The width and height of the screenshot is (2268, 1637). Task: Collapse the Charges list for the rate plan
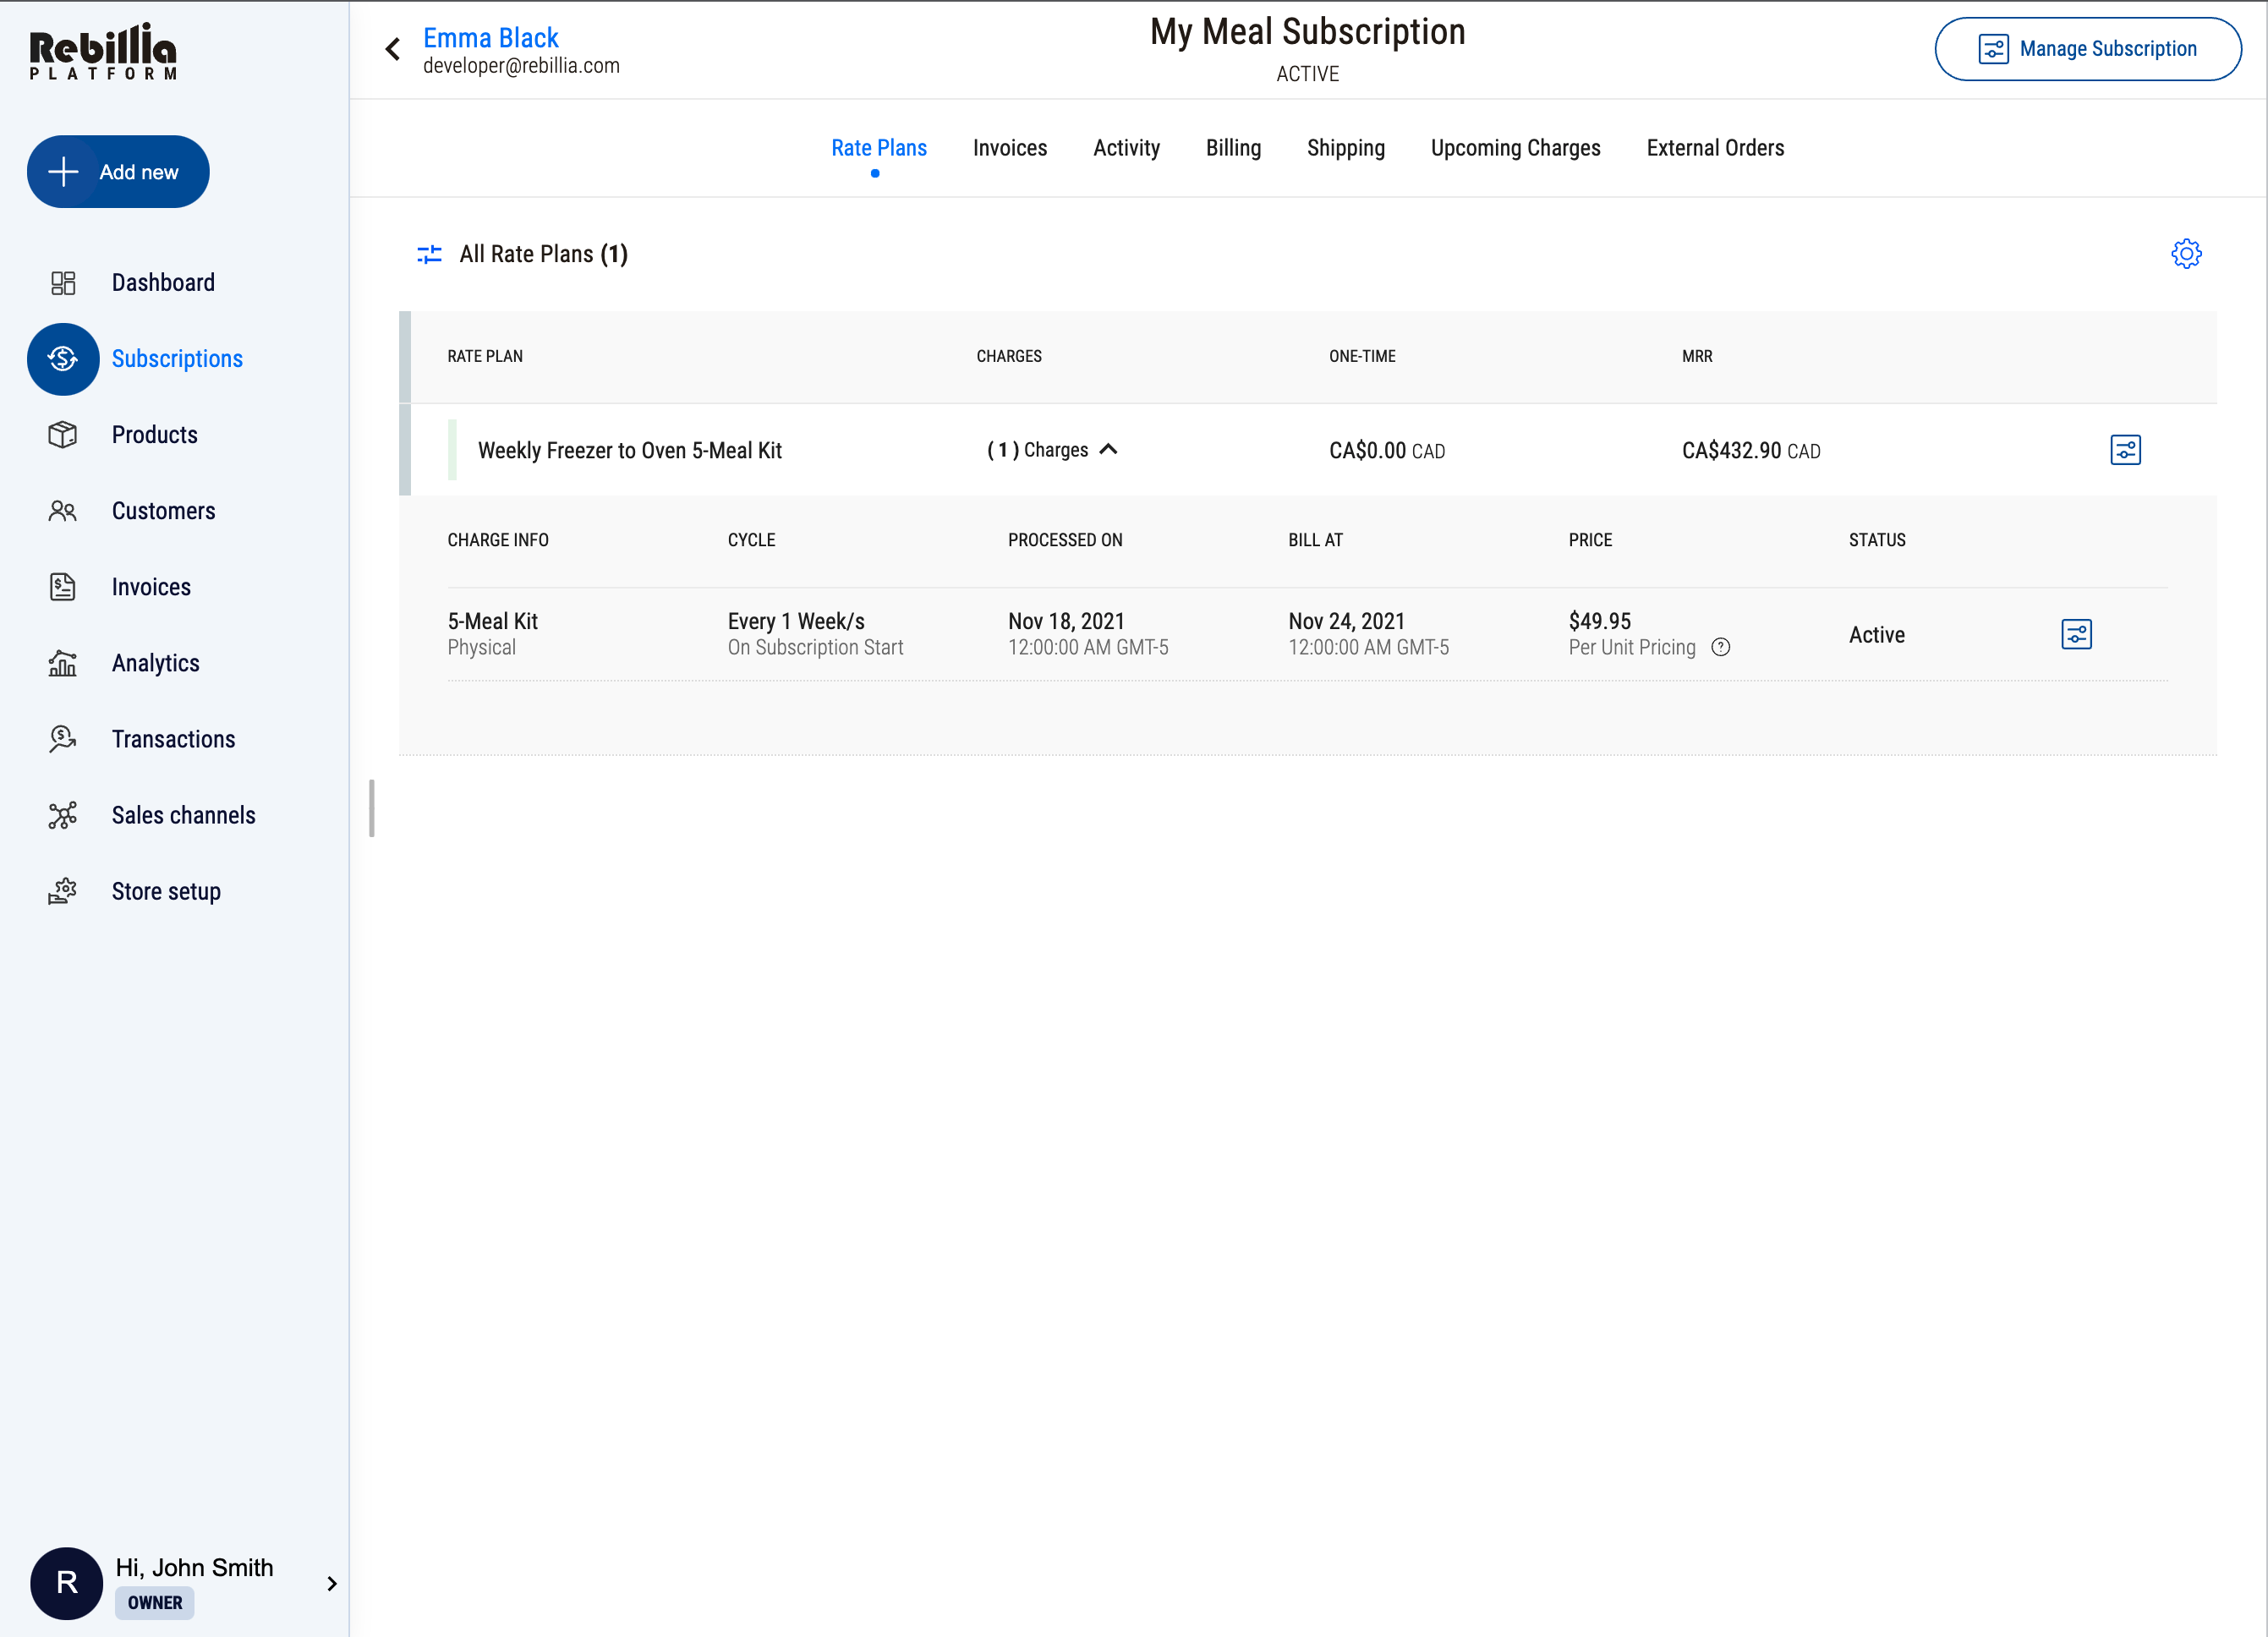[1110, 450]
